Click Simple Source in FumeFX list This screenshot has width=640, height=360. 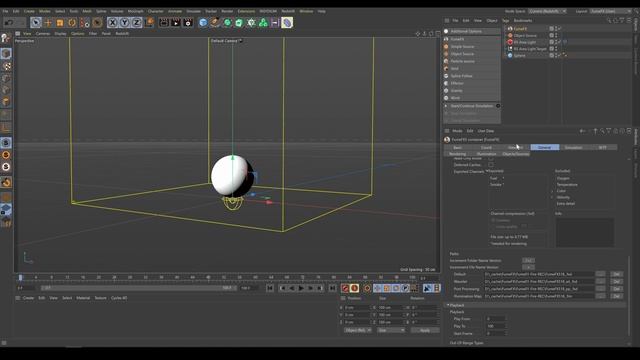[472, 47]
